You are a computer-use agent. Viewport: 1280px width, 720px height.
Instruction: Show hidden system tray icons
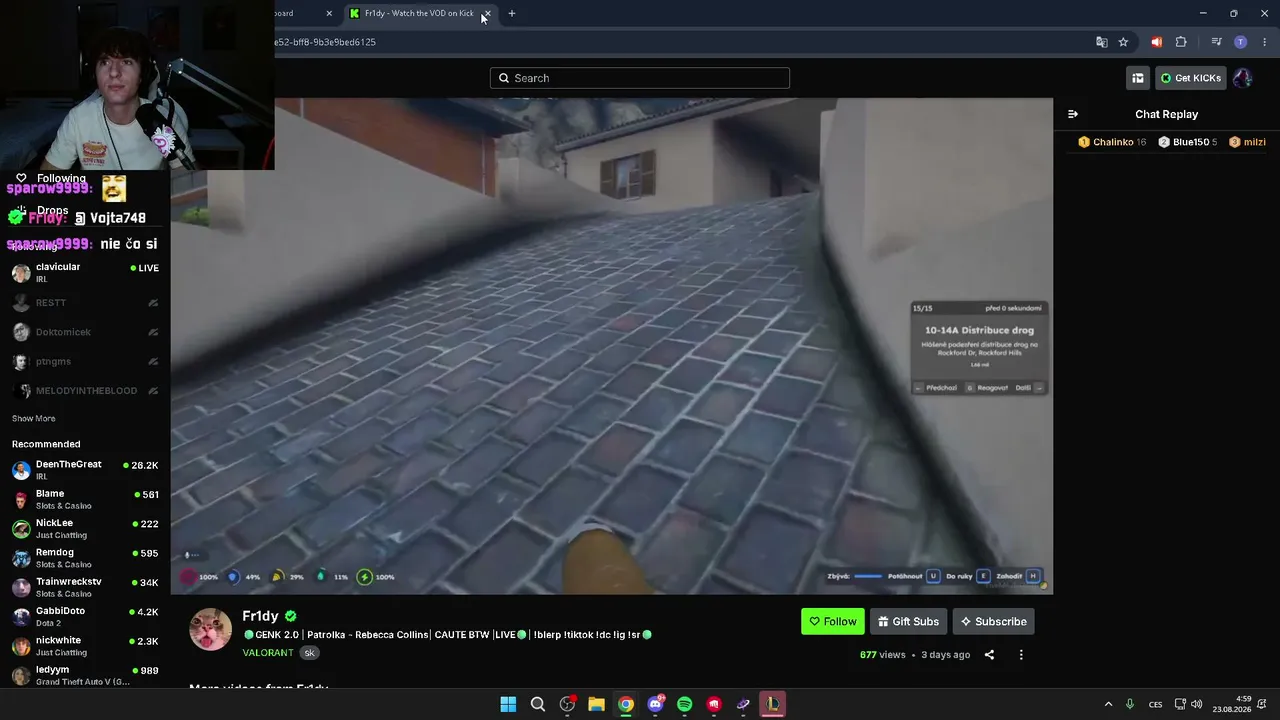click(x=1108, y=704)
